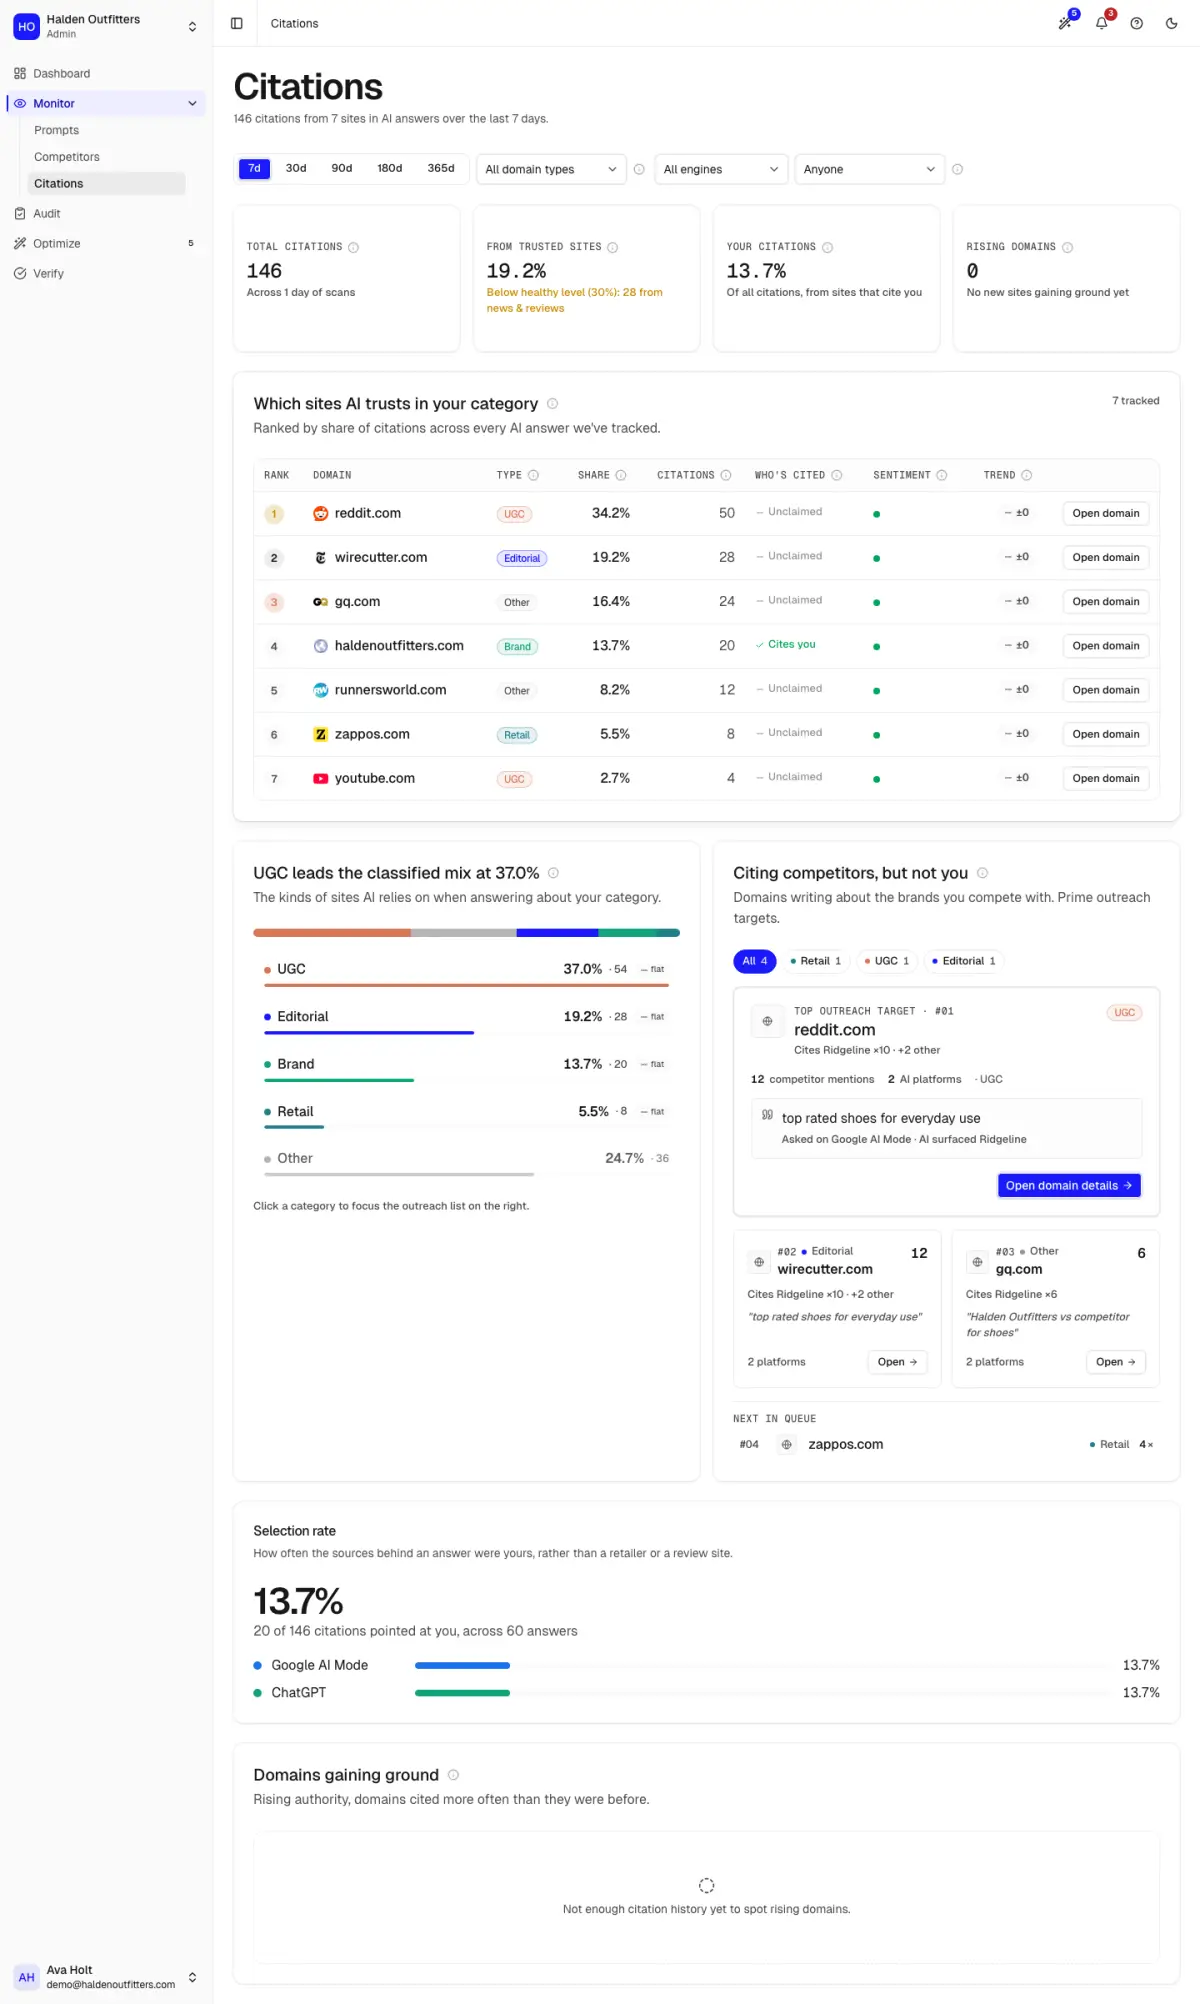Select the 90d time range
This screenshot has width=1200, height=2004.
click(342, 169)
